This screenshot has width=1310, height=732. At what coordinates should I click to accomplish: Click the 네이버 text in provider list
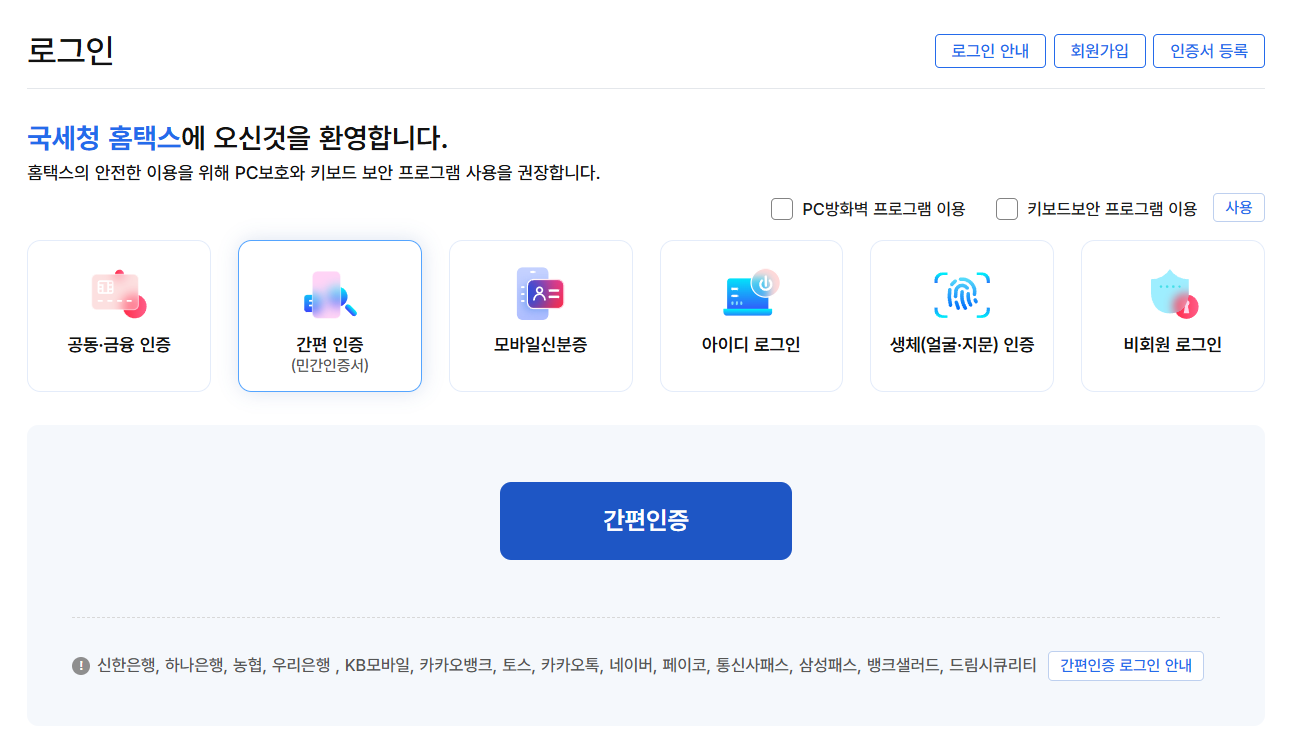(631, 666)
